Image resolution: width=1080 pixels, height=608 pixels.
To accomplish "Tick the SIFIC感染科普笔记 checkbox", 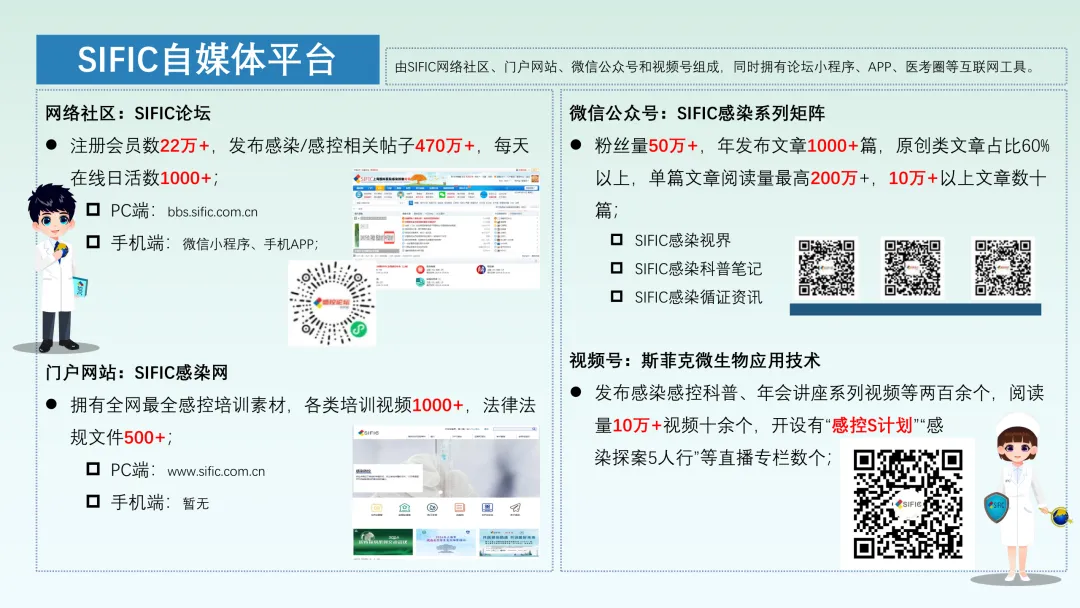I will coord(616,268).
